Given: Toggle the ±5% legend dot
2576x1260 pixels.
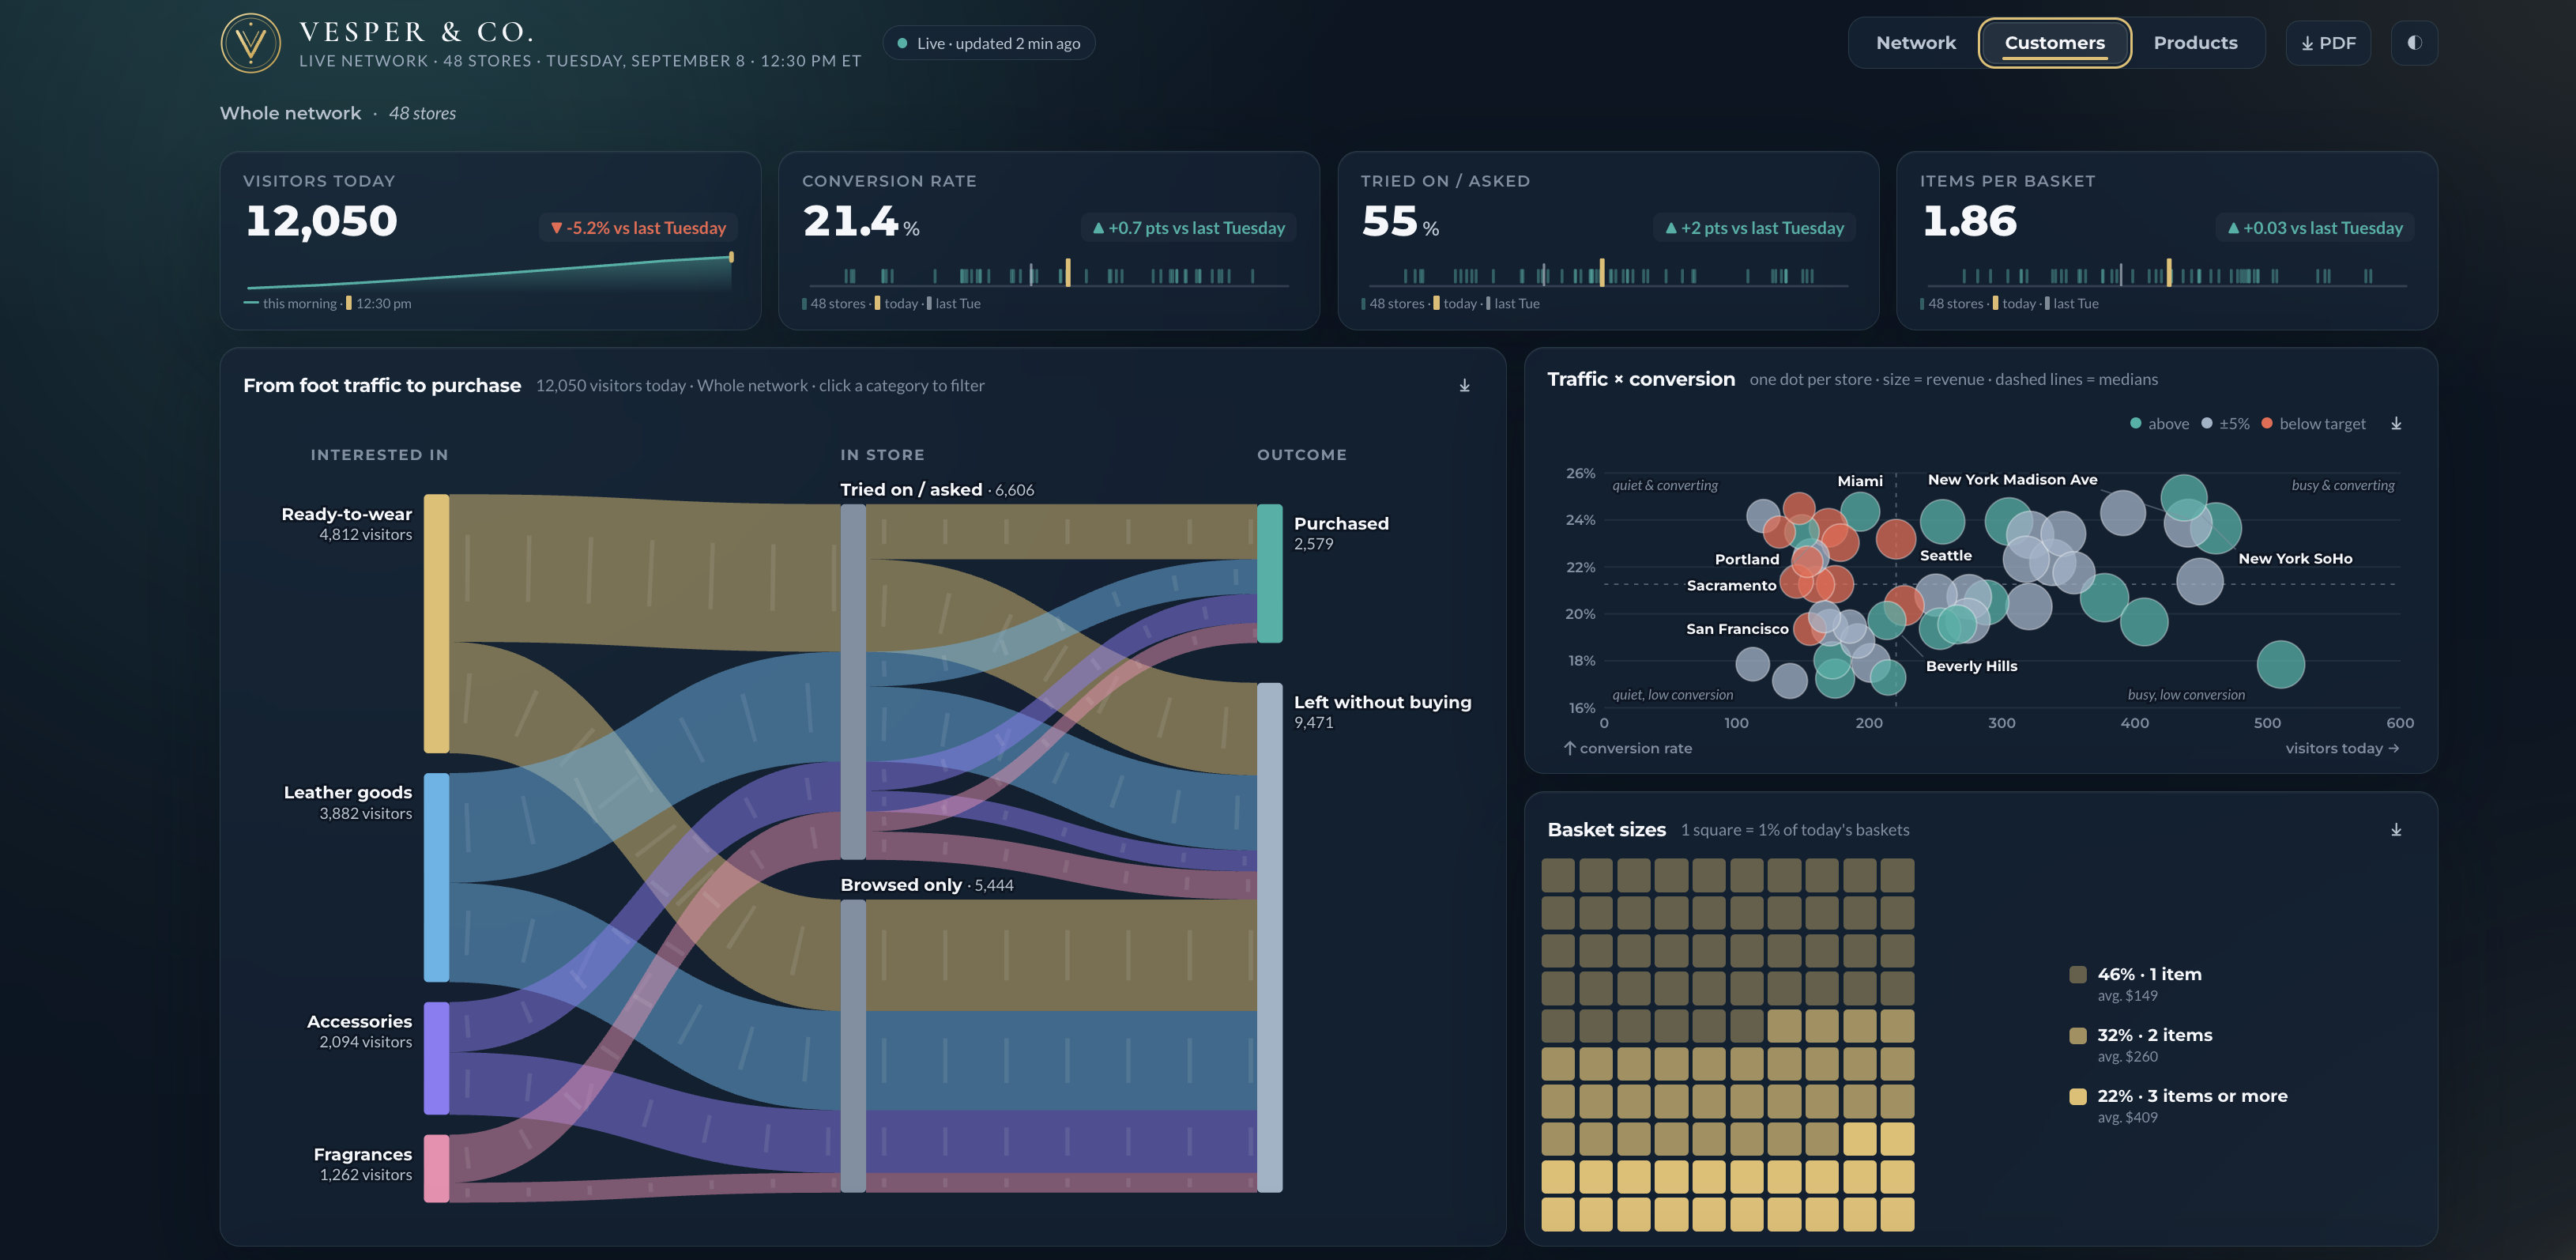Looking at the screenshot, I should pyautogui.click(x=2206, y=423).
